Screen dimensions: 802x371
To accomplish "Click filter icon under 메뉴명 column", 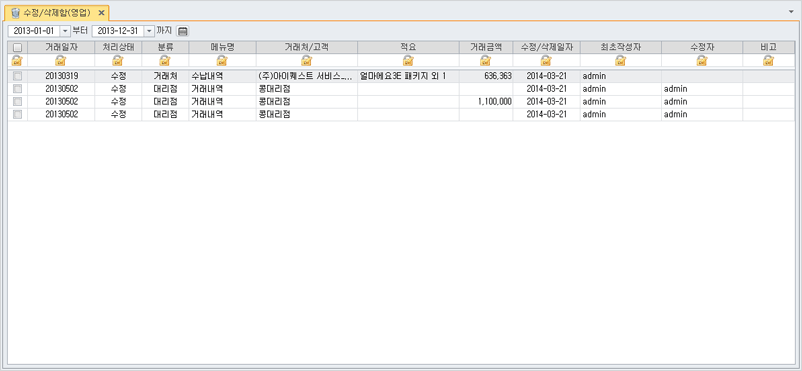I will click(x=222, y=61).
